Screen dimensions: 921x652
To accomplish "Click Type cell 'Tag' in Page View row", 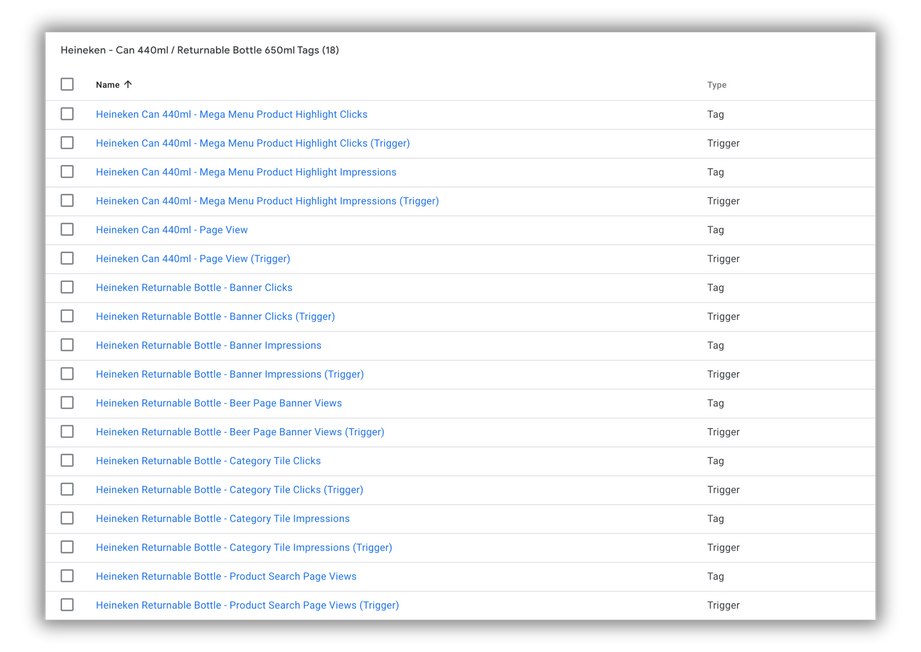I will coord(715,230).
